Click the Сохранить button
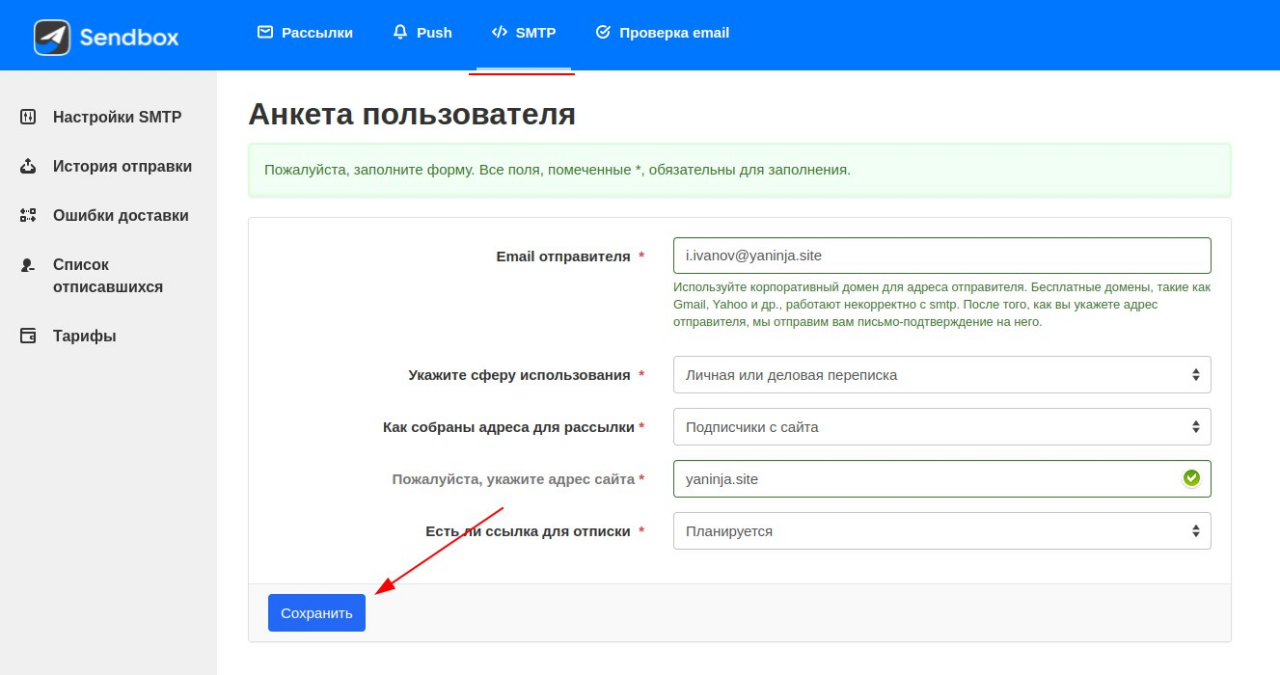Viewport: 1280px width, 675px height. tap(317, 613)
